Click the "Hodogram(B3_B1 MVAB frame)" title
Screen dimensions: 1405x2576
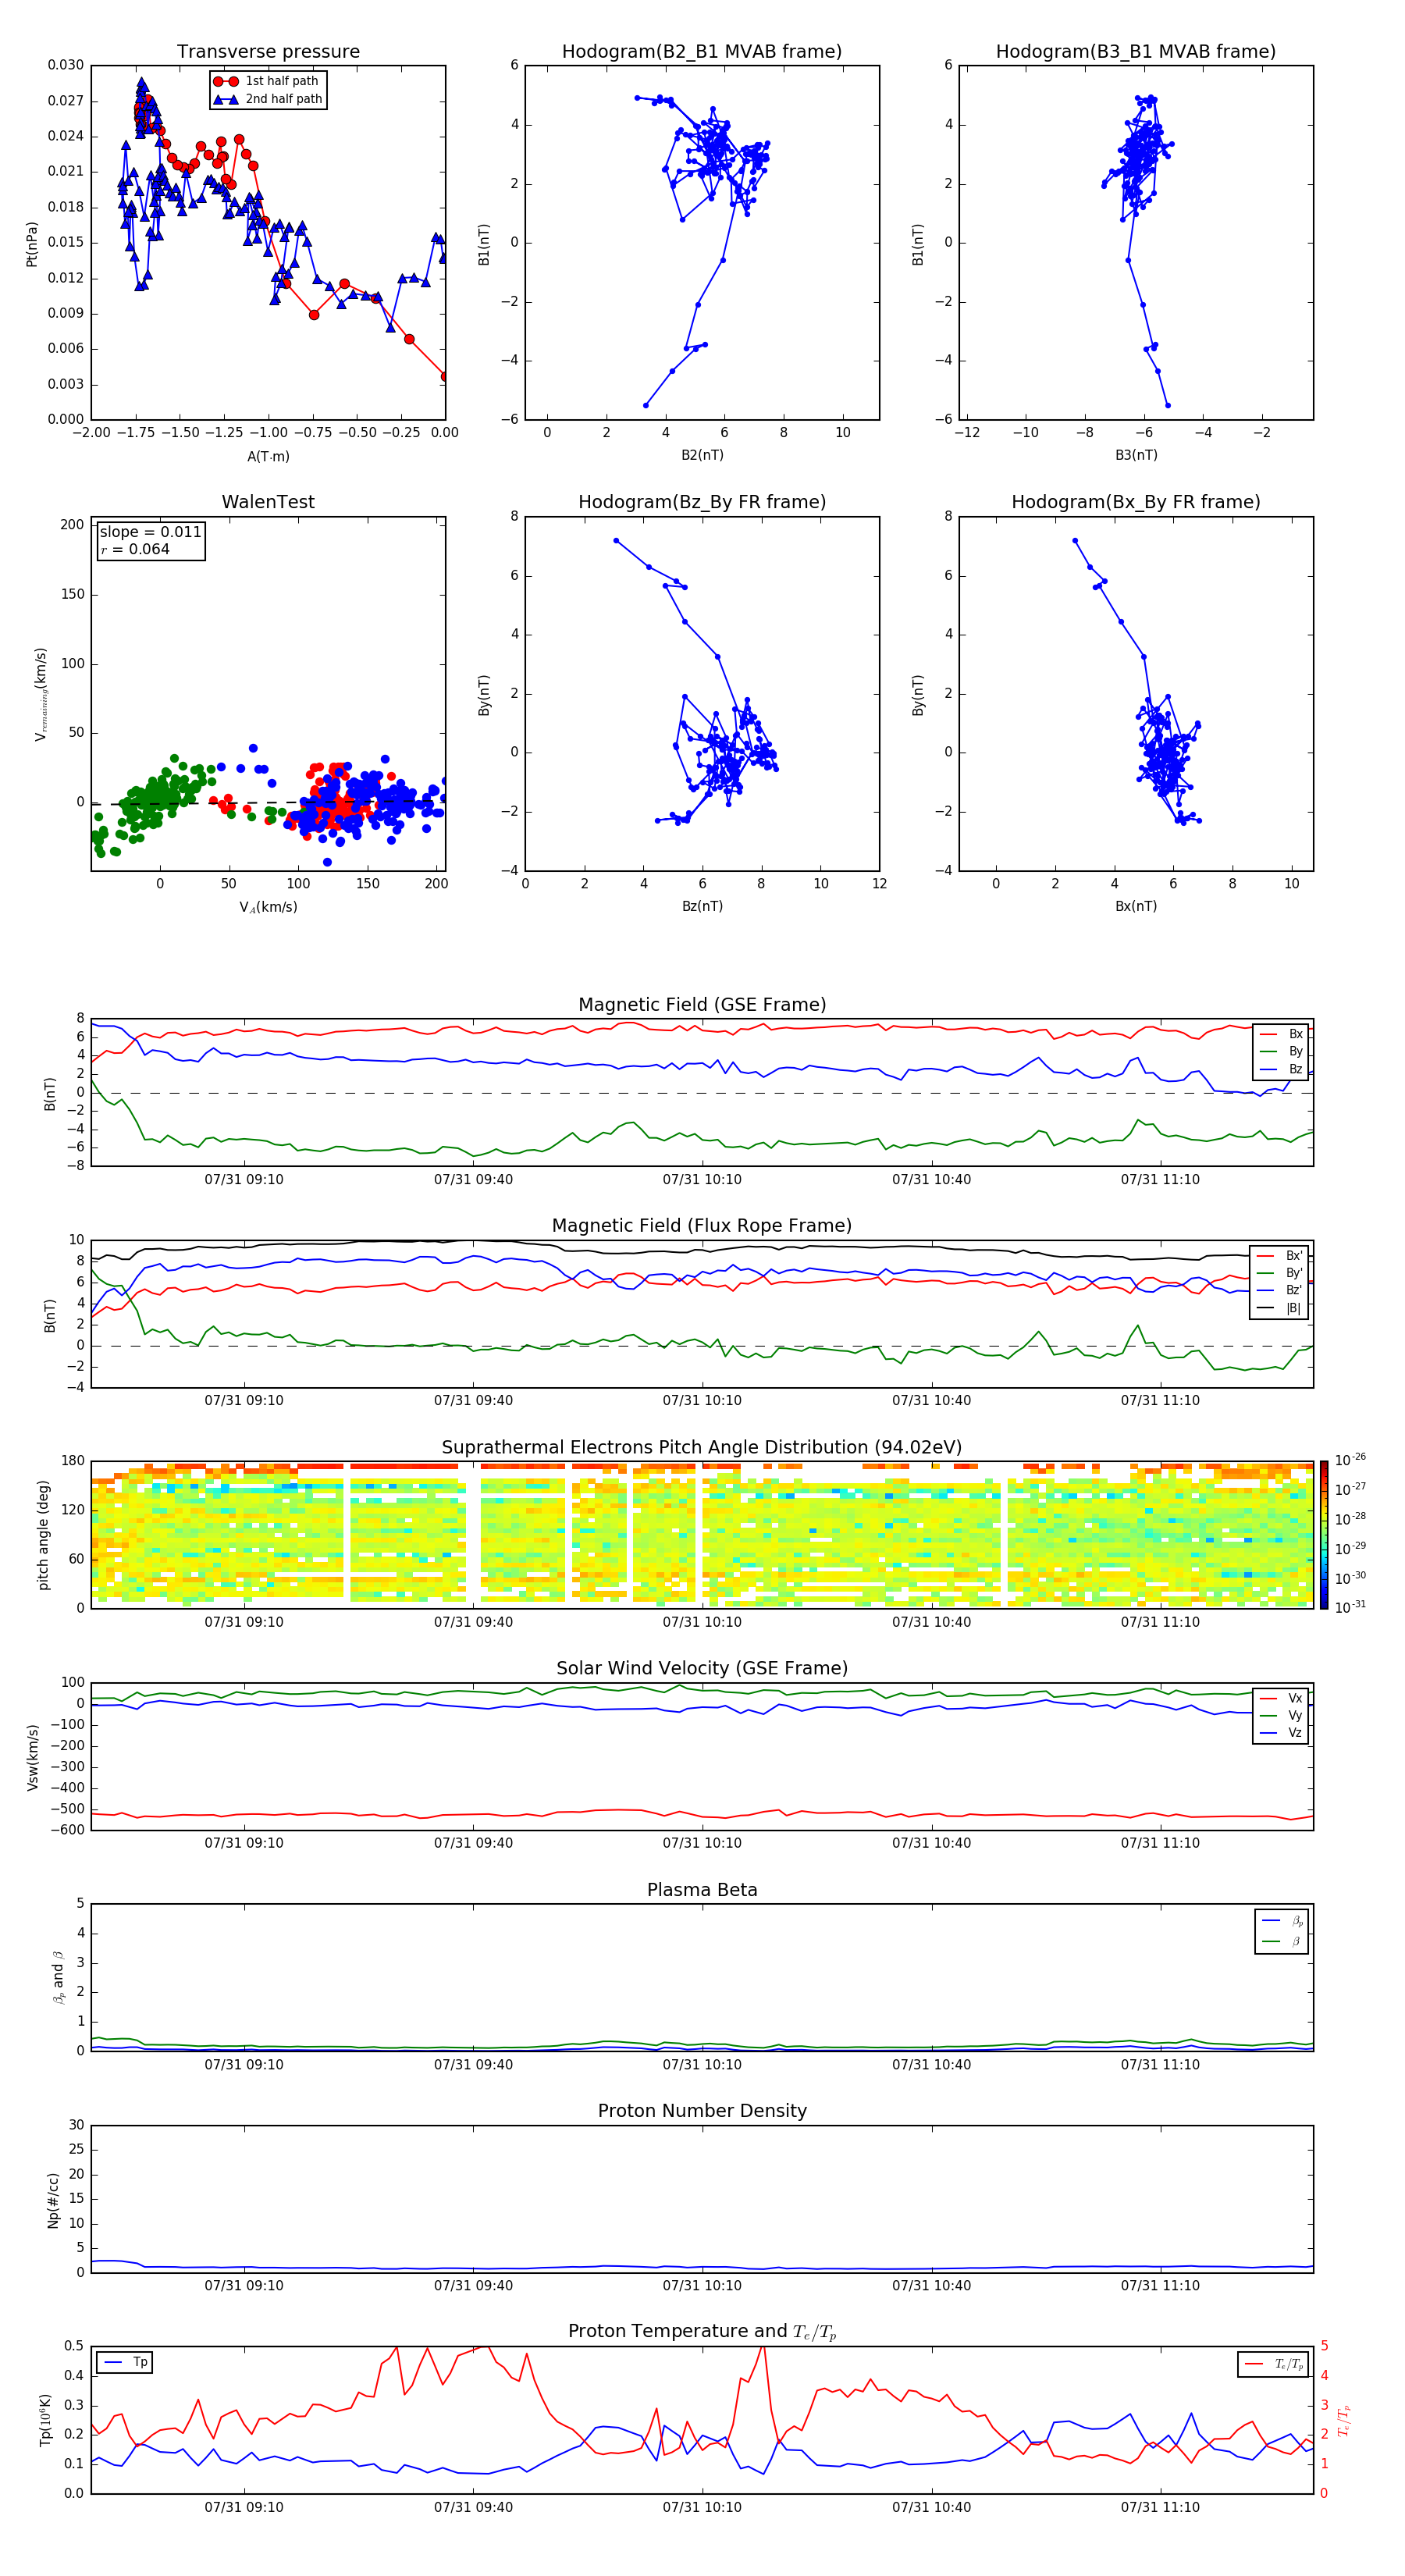coord(1136,52)
